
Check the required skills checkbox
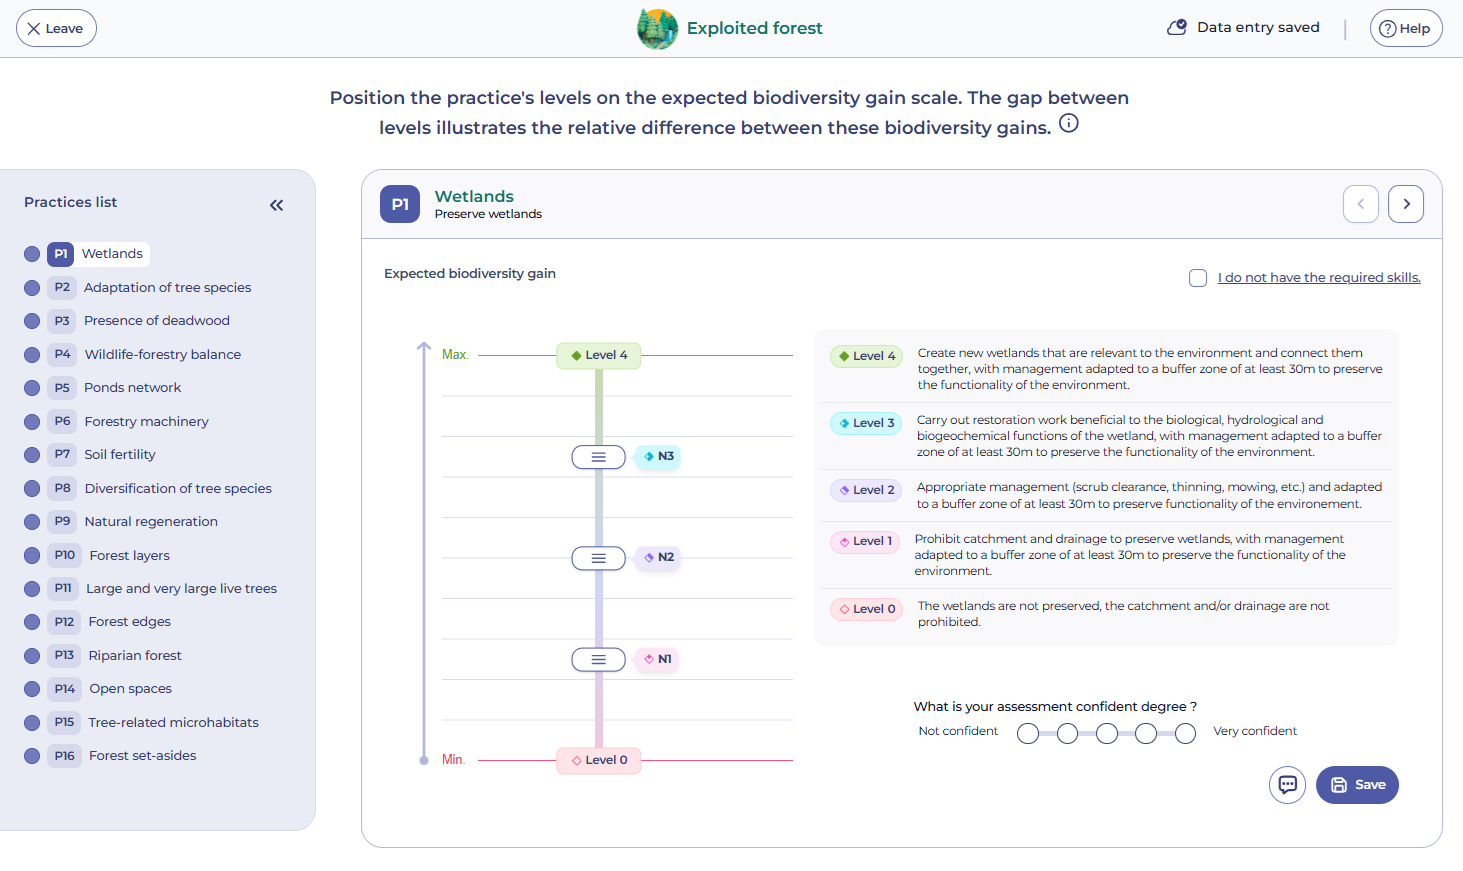1198,278
